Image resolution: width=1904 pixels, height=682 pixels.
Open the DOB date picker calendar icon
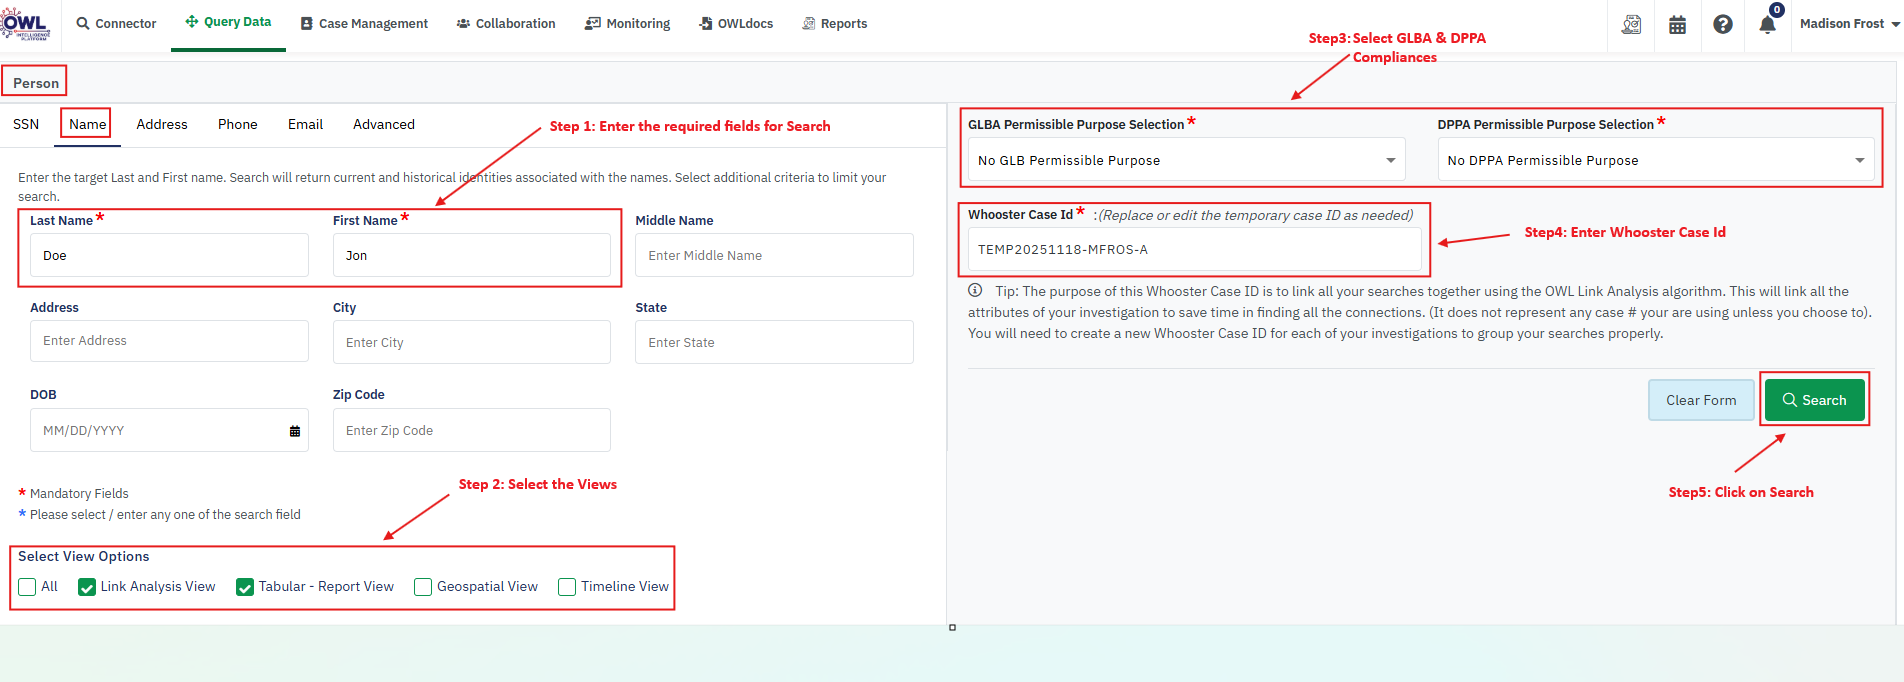[295, 431]
